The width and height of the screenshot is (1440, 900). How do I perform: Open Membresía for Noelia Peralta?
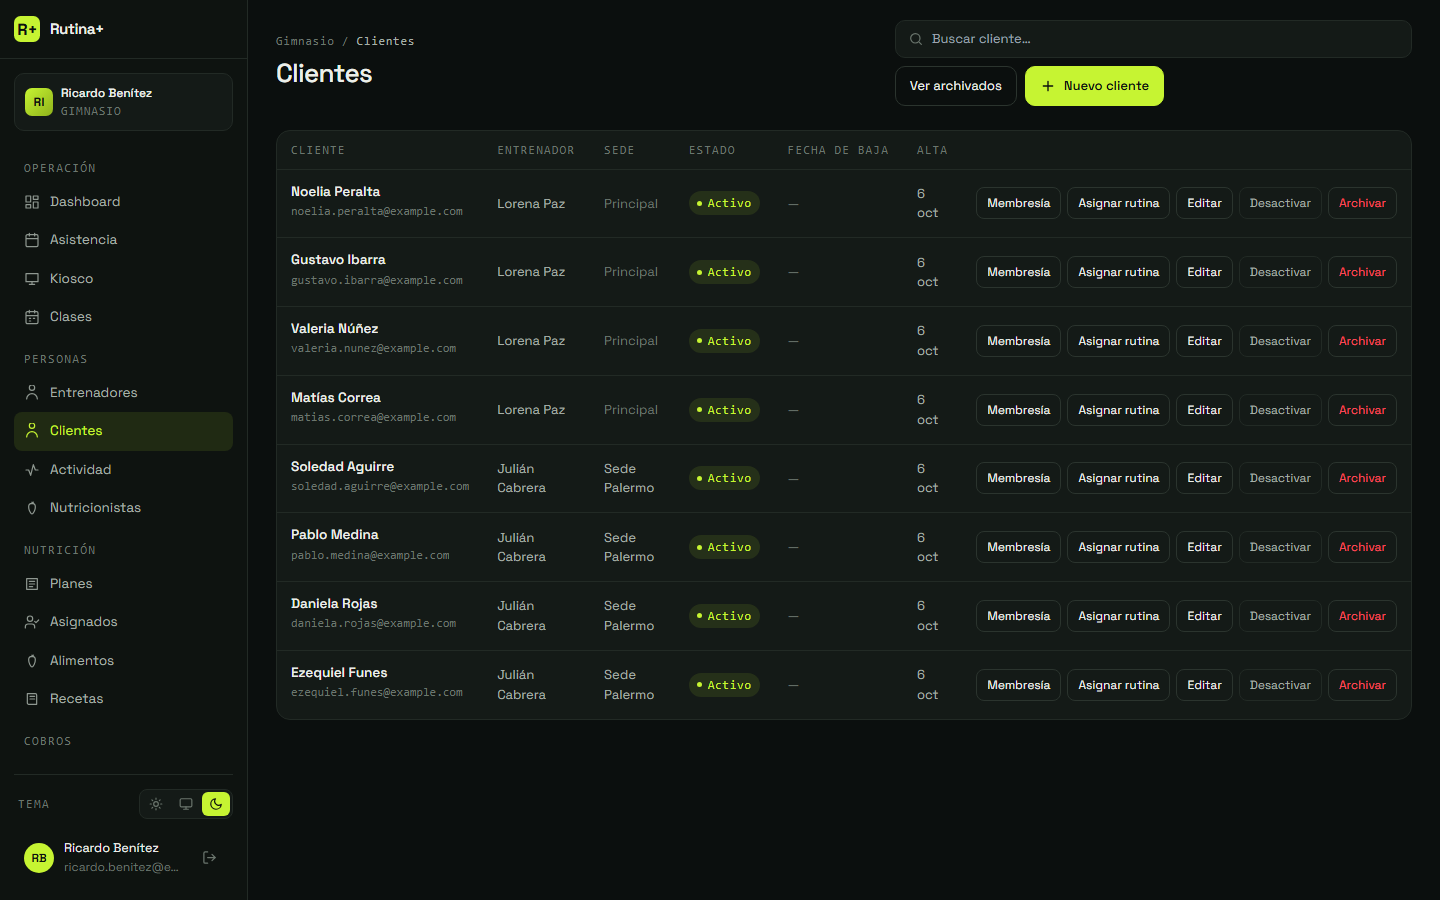[1018, 203]
